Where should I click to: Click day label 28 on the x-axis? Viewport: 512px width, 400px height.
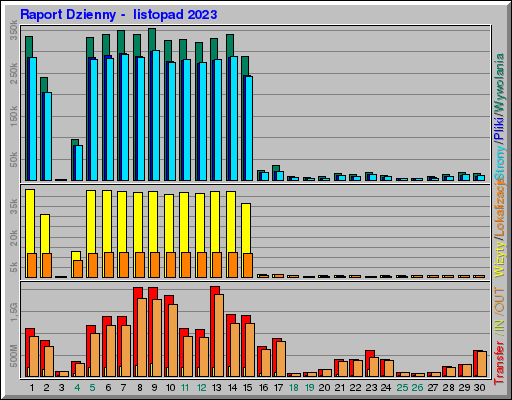(448, 388)
